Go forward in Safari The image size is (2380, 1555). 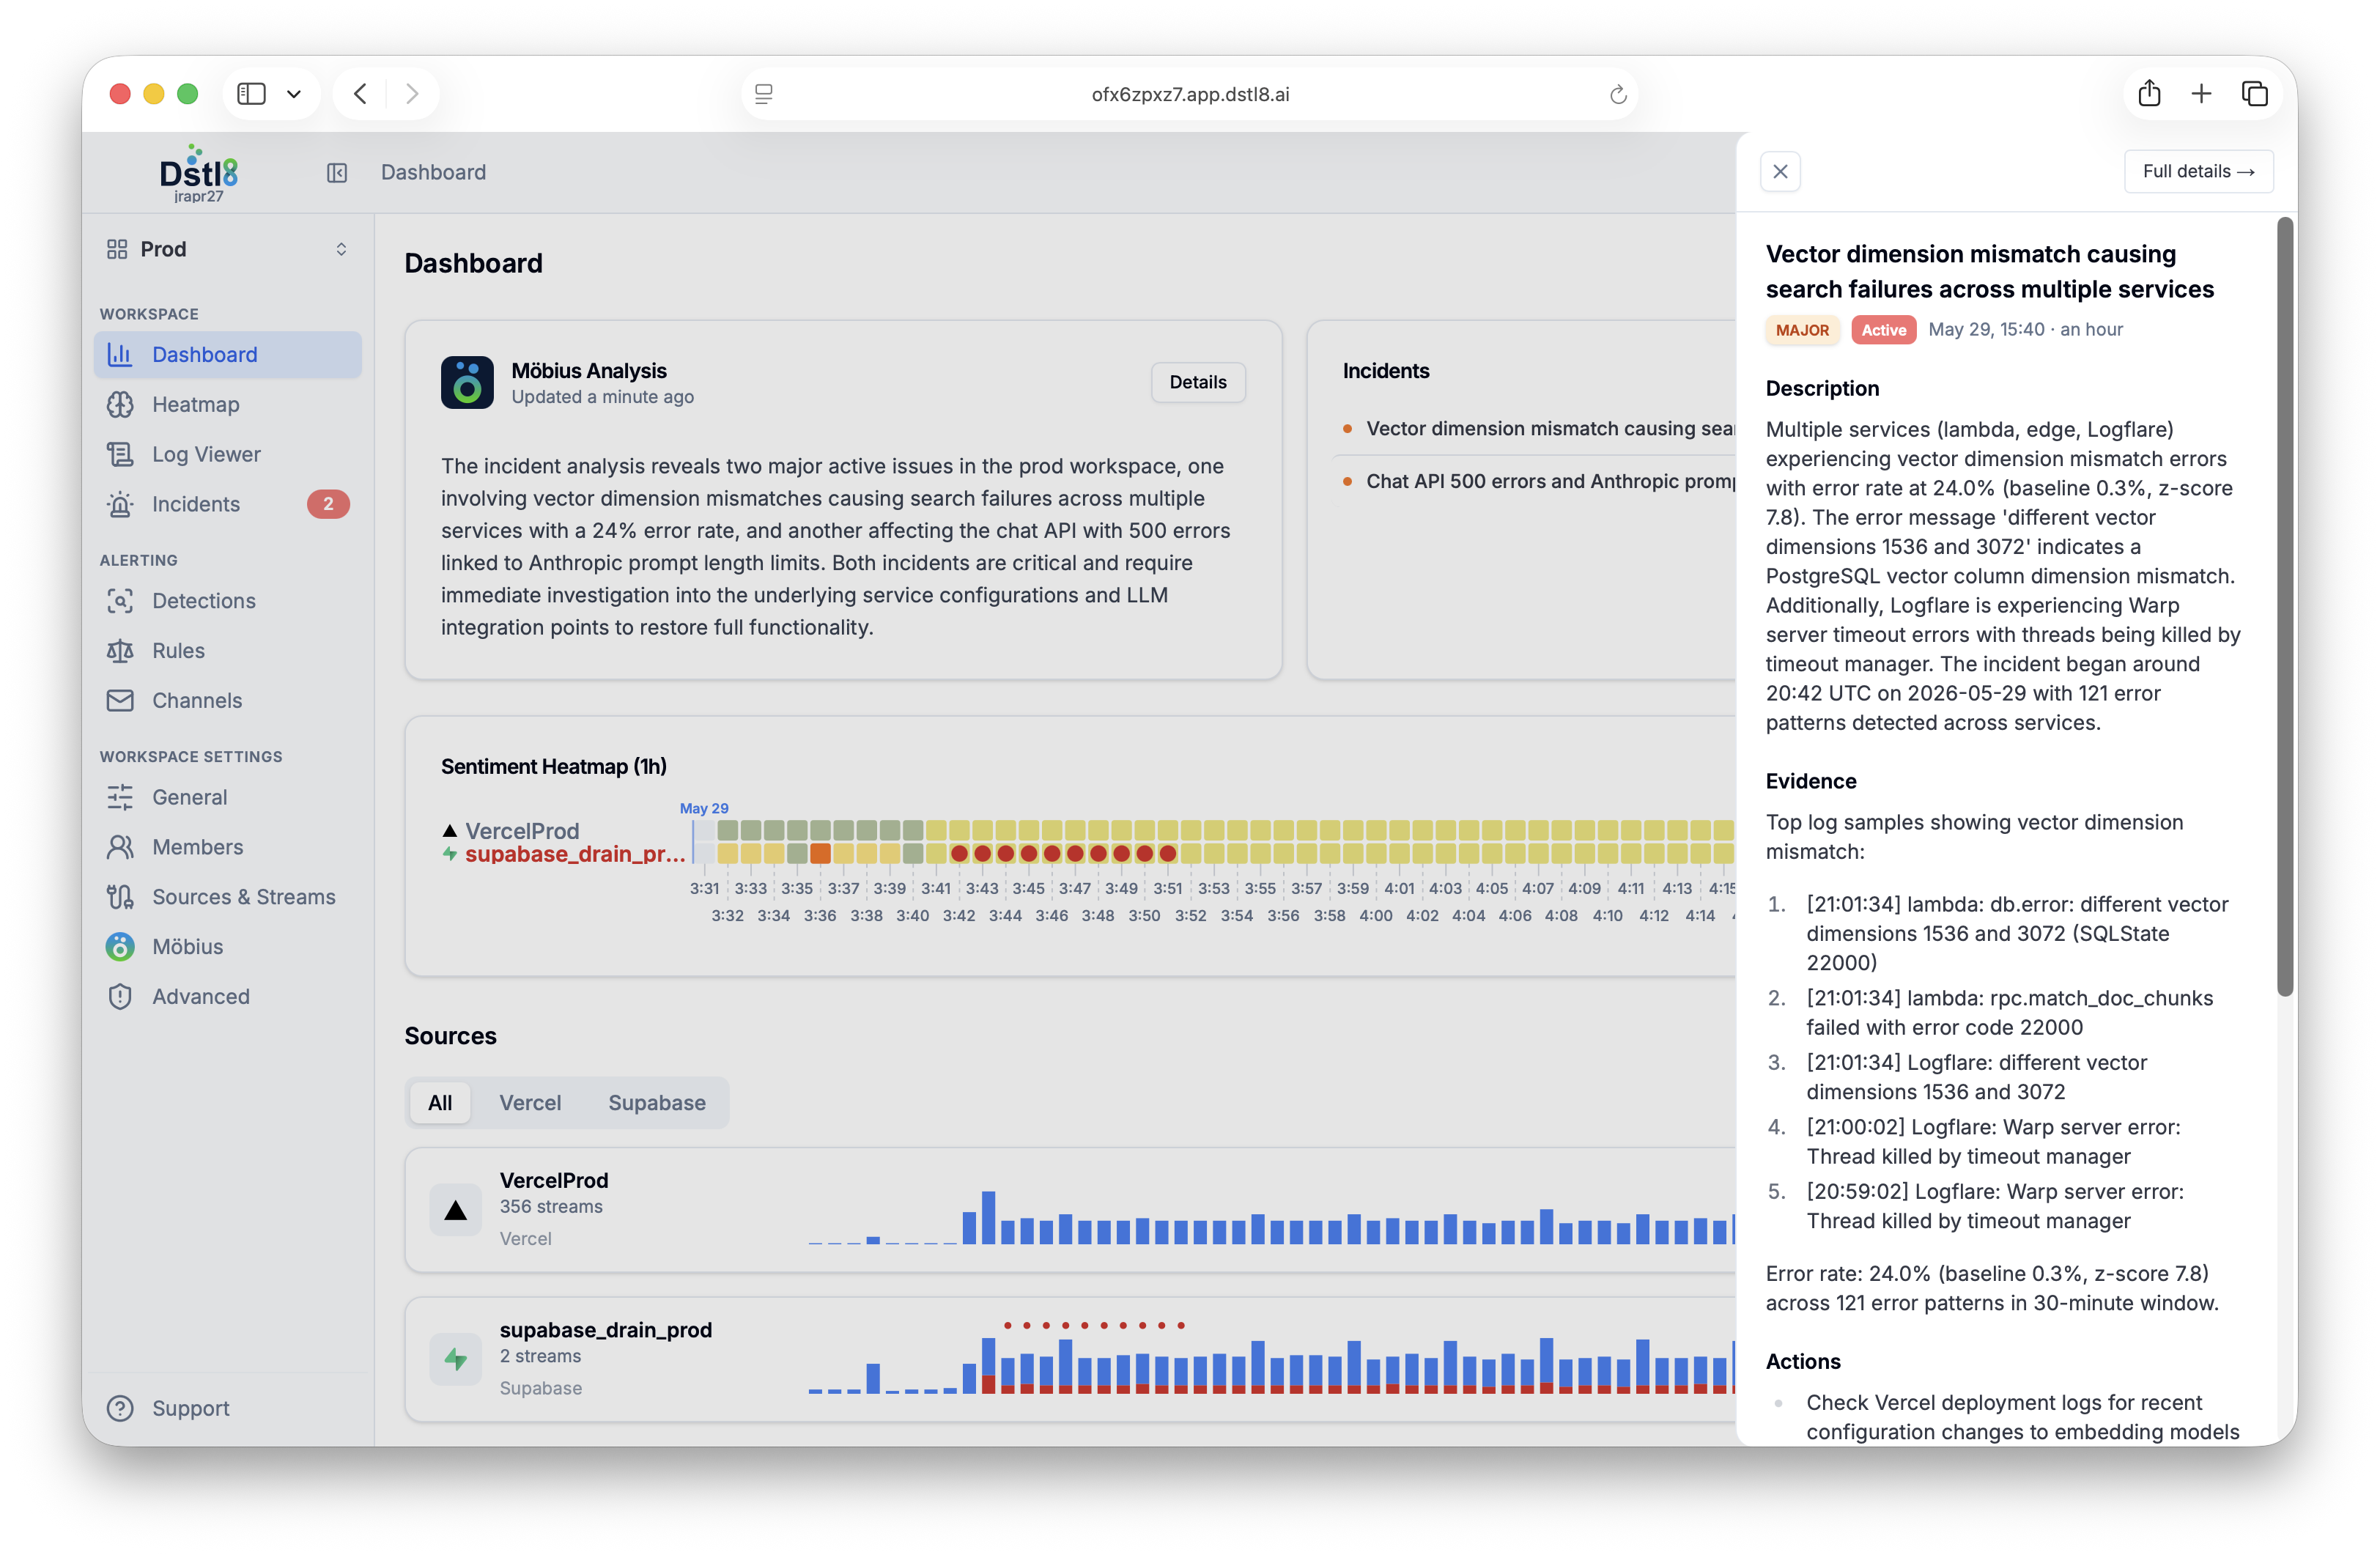412,94
